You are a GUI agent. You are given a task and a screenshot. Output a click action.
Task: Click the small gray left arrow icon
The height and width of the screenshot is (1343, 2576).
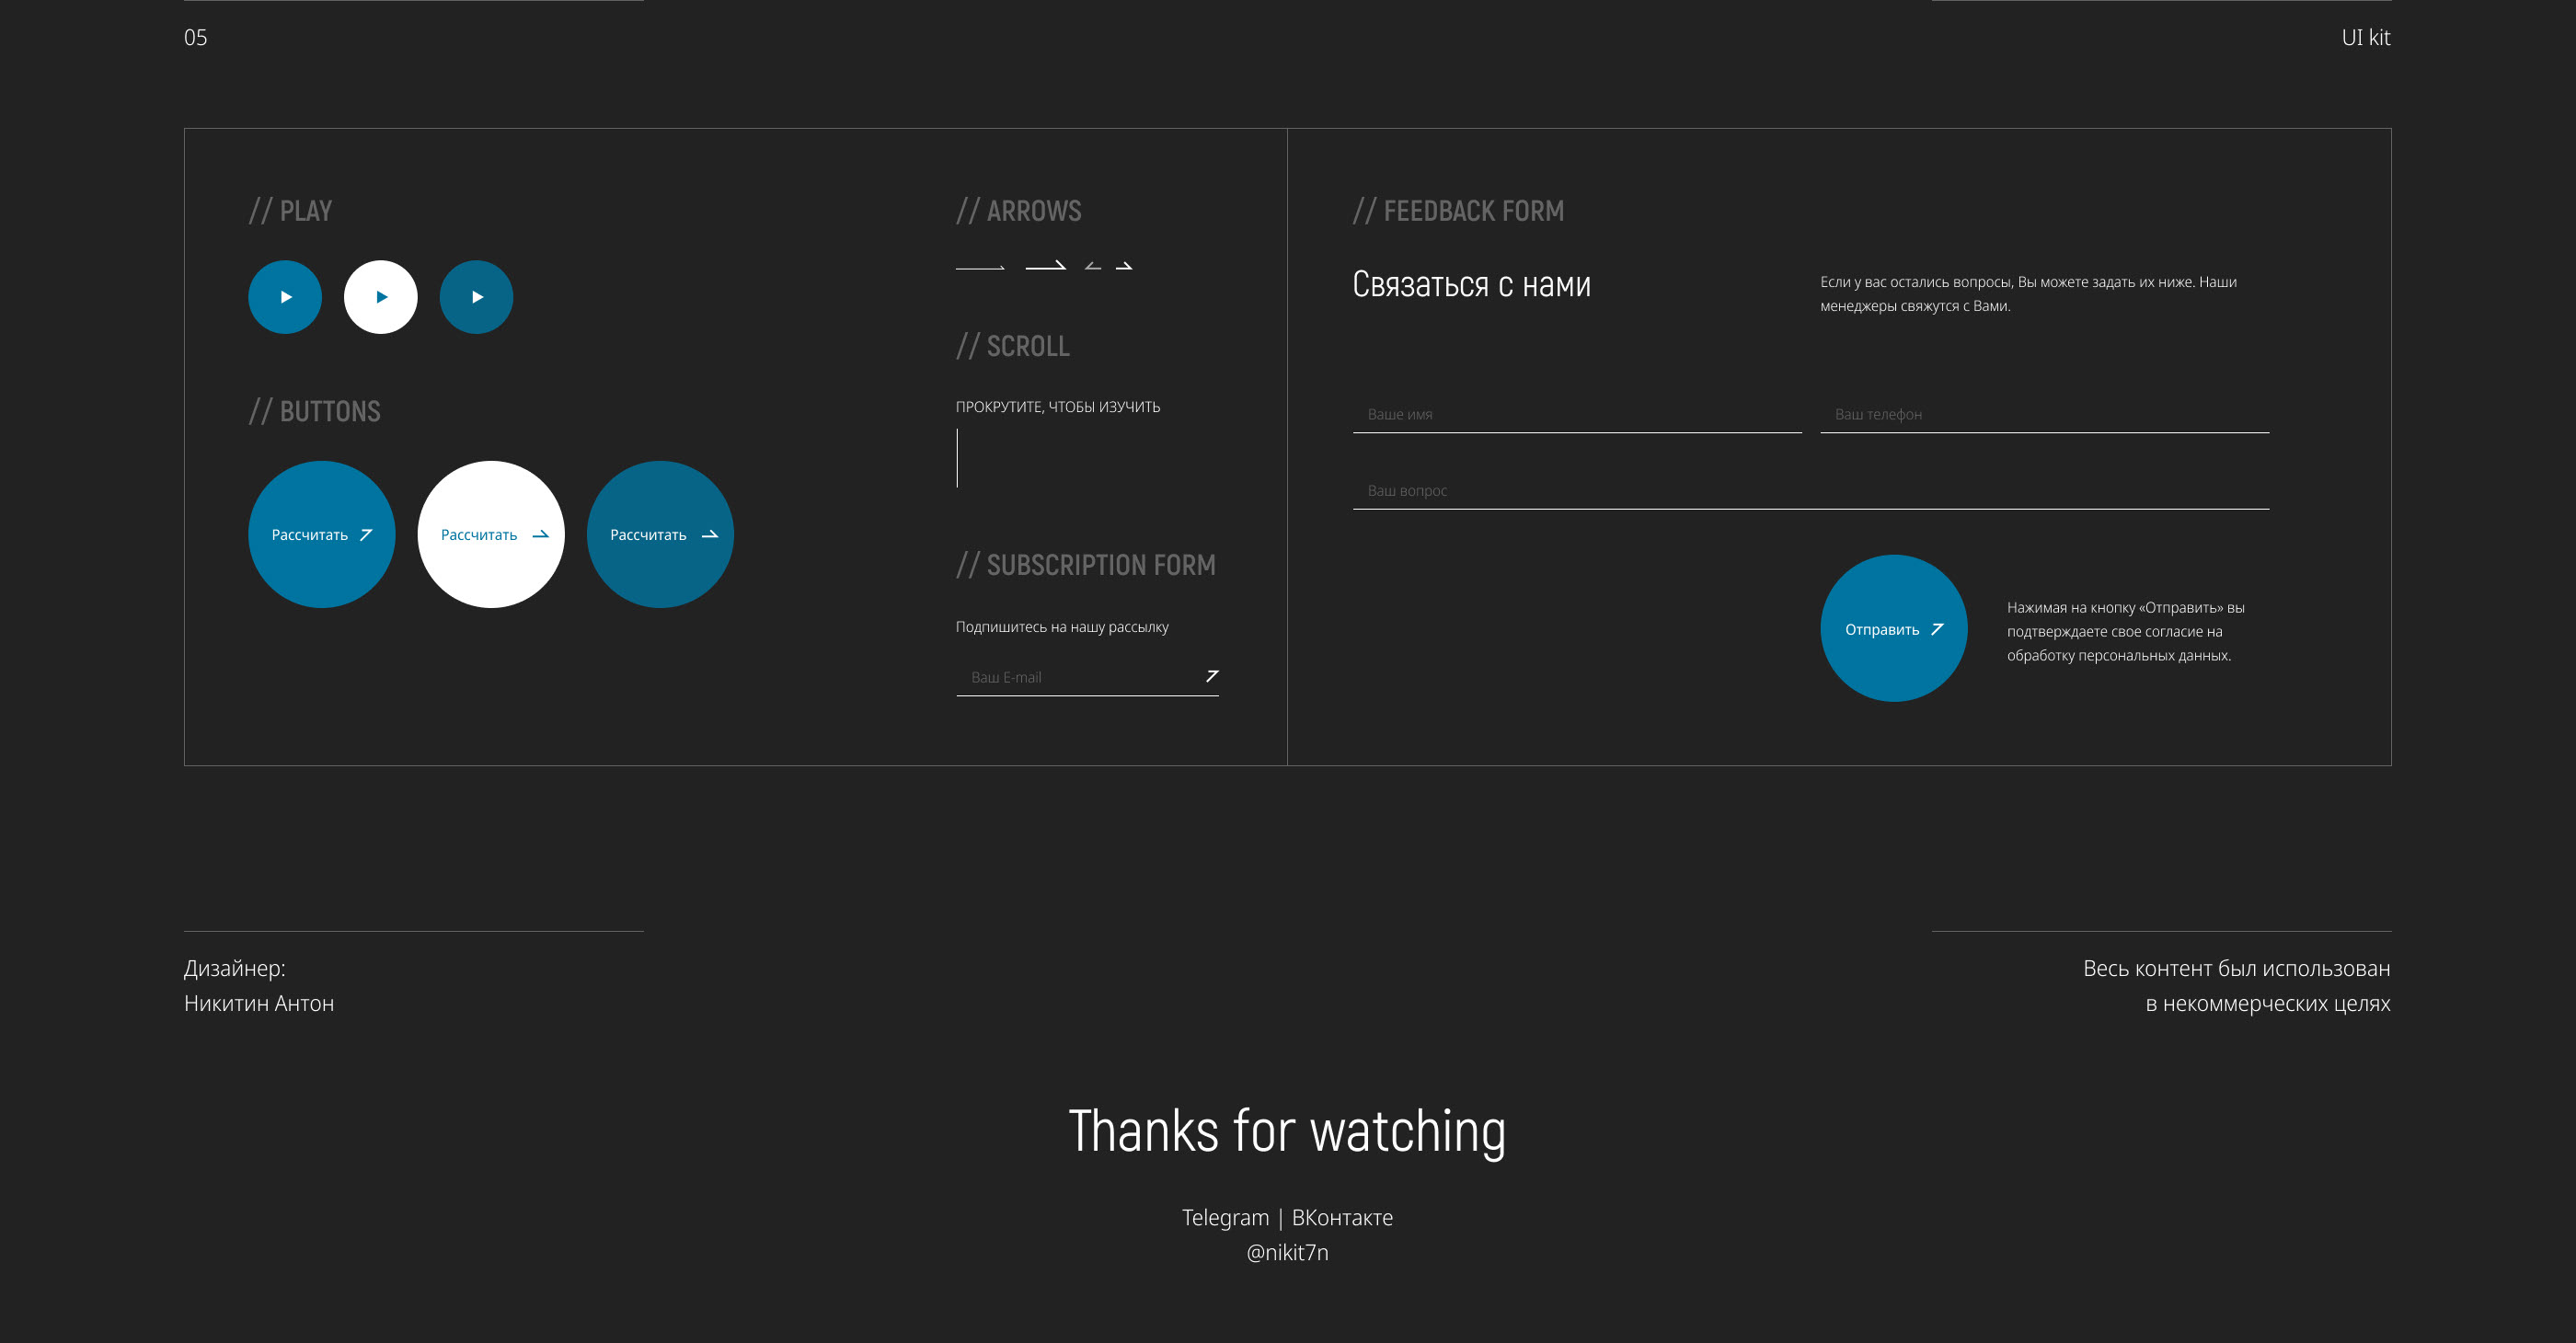click(x=1093, y=266)
